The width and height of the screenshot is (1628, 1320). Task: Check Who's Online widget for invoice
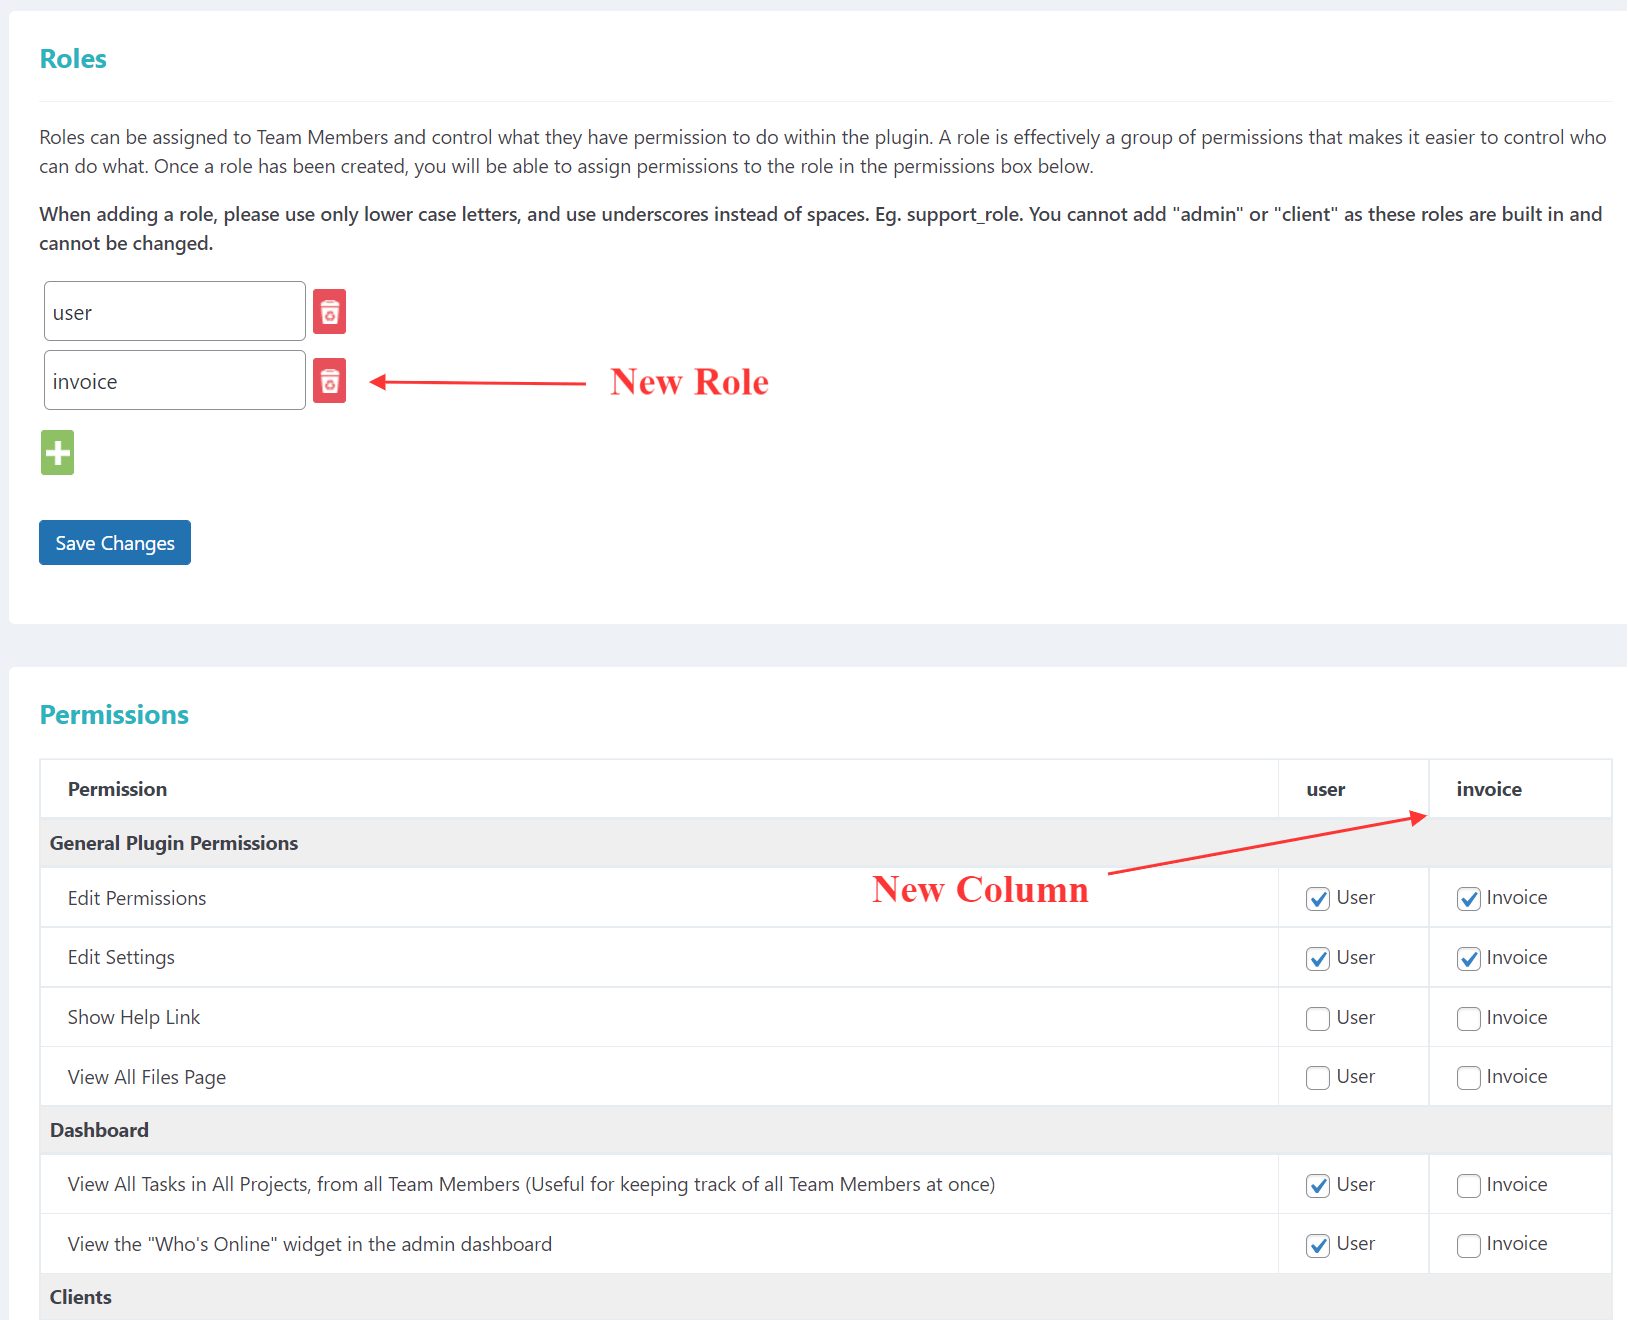(1469, 1245)
